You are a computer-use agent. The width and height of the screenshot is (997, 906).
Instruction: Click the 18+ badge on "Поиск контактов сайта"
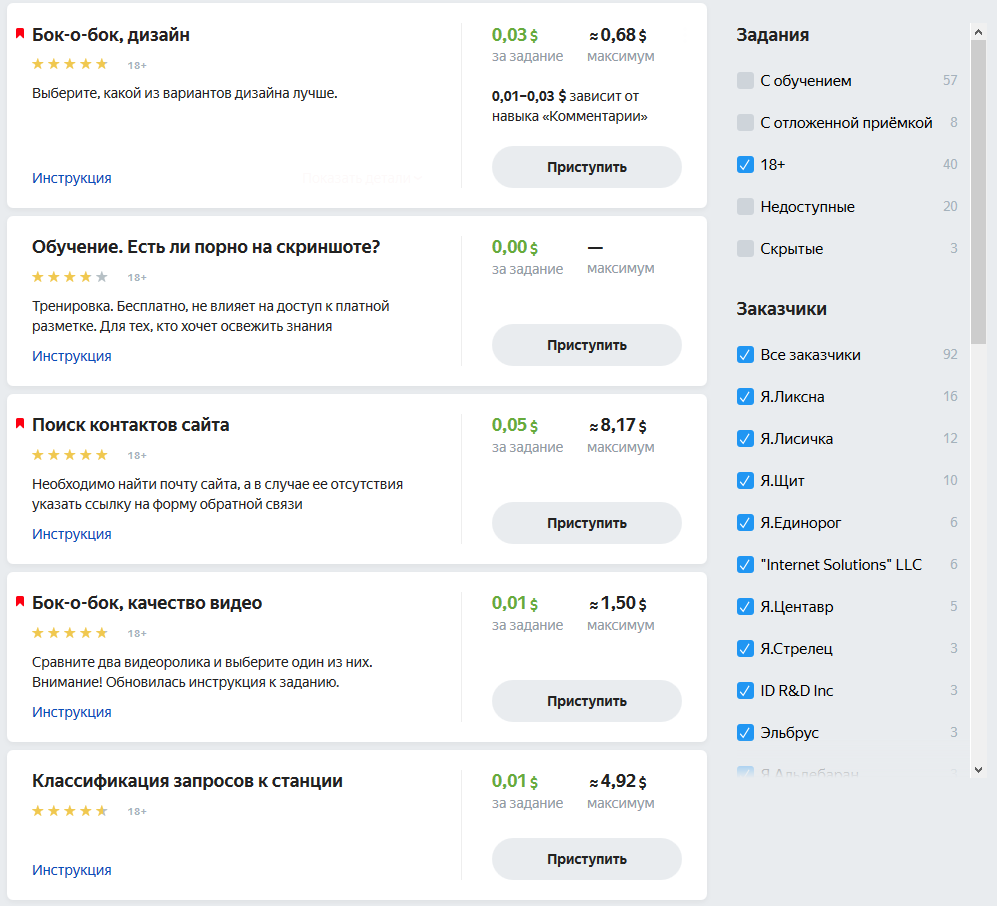click(137, 455)
